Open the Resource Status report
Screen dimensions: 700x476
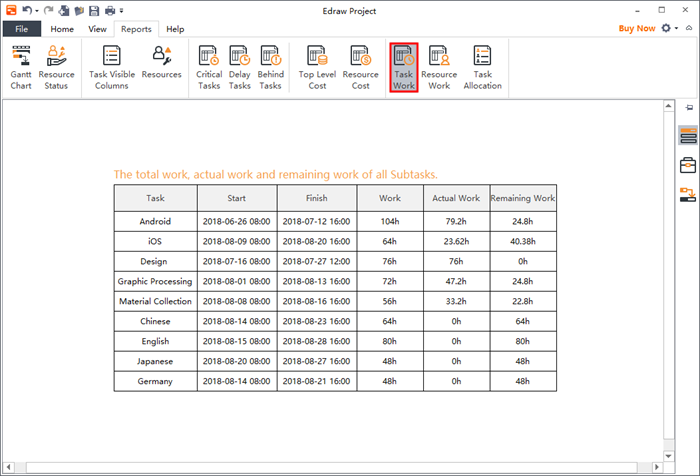pyautogui.click(x=56, y=67)
